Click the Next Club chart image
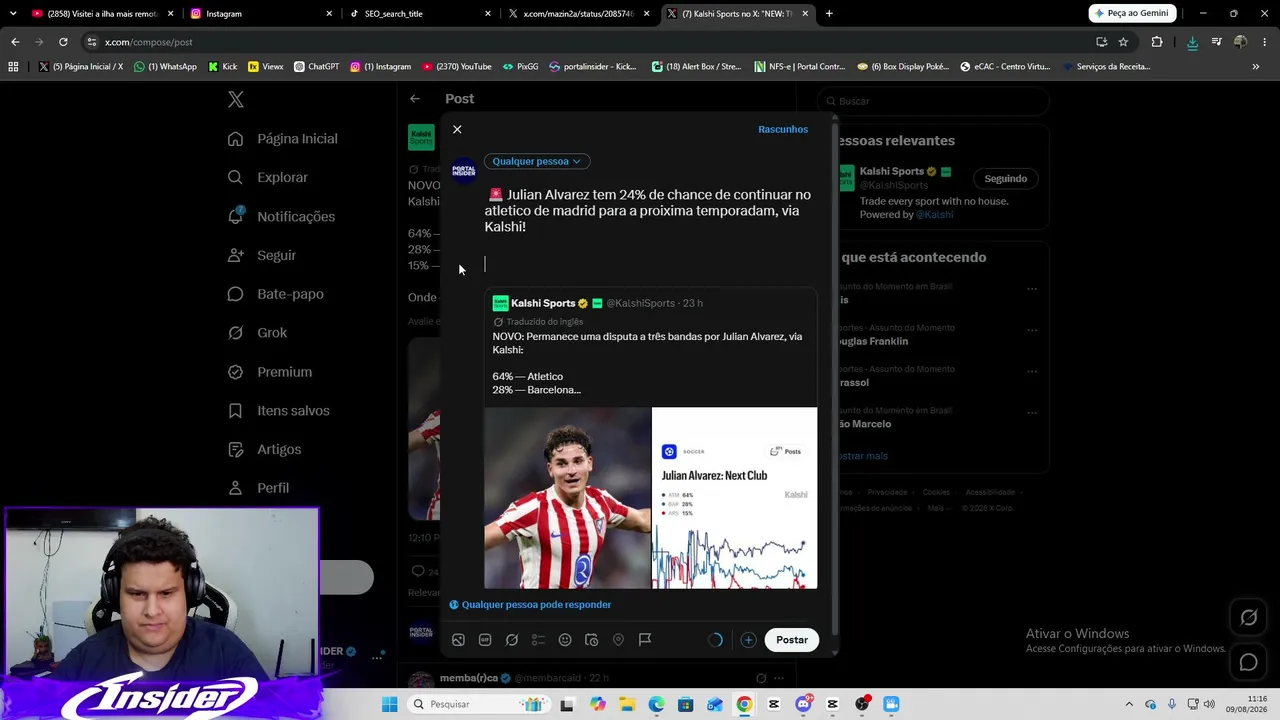The height and width of the screenshot is (720, 1280). [x=734, y=498]
